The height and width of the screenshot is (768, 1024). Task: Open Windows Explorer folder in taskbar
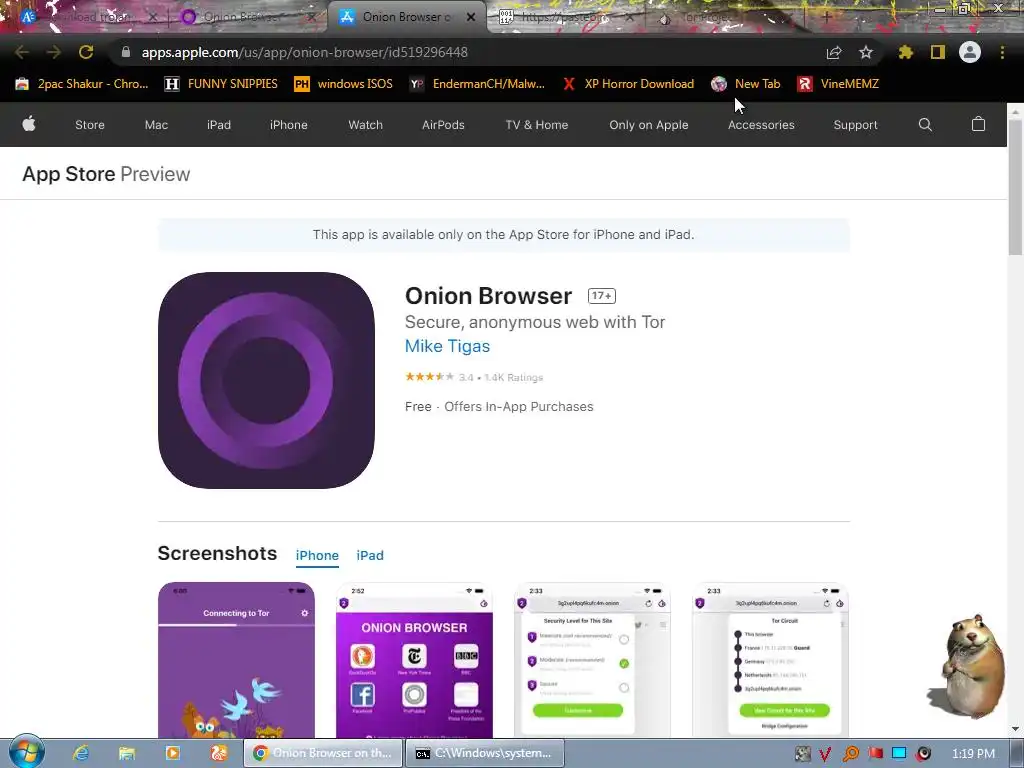(127, 753)
